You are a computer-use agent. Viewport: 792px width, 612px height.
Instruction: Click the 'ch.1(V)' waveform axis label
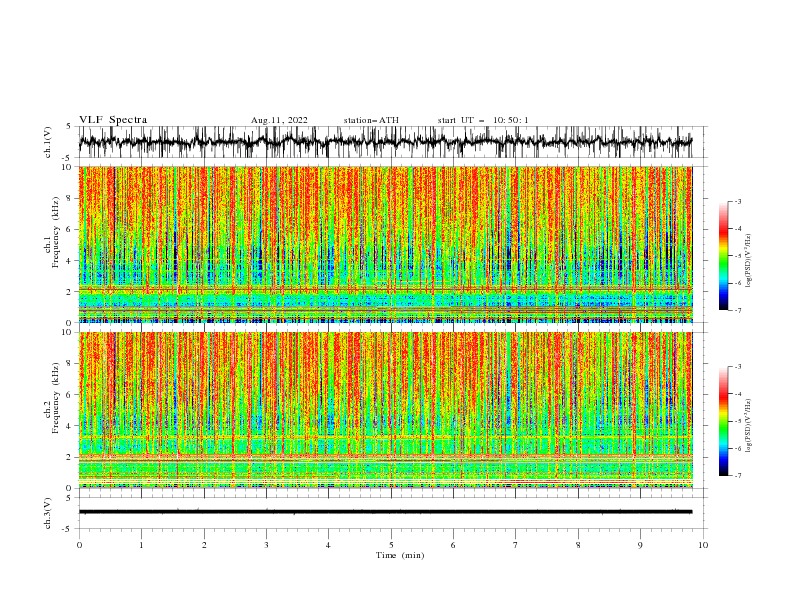click(48, 142)
